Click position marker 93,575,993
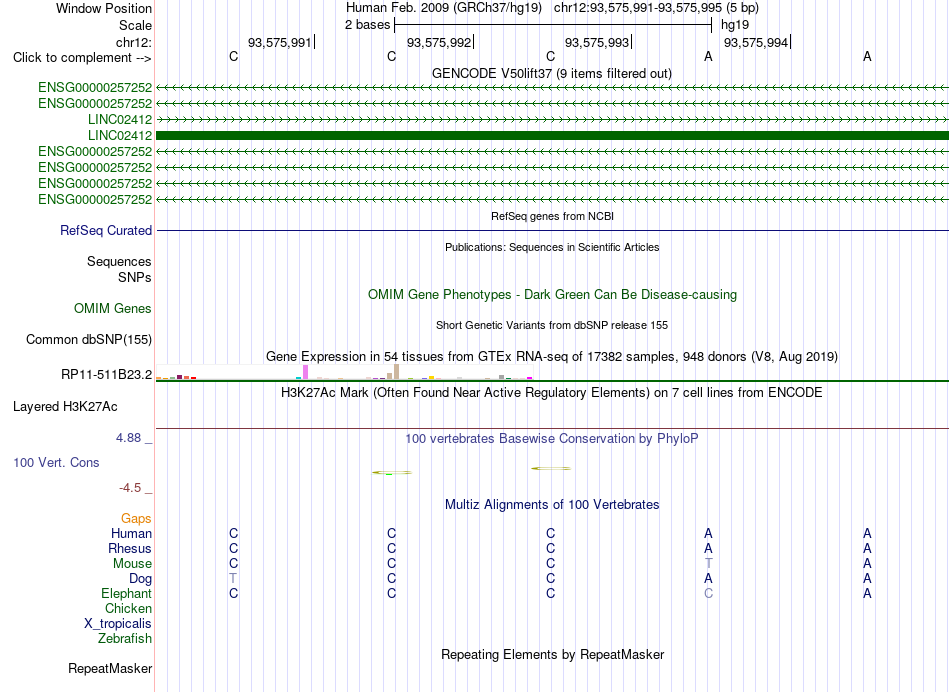950x692 pixels. (x=597, y=42)
